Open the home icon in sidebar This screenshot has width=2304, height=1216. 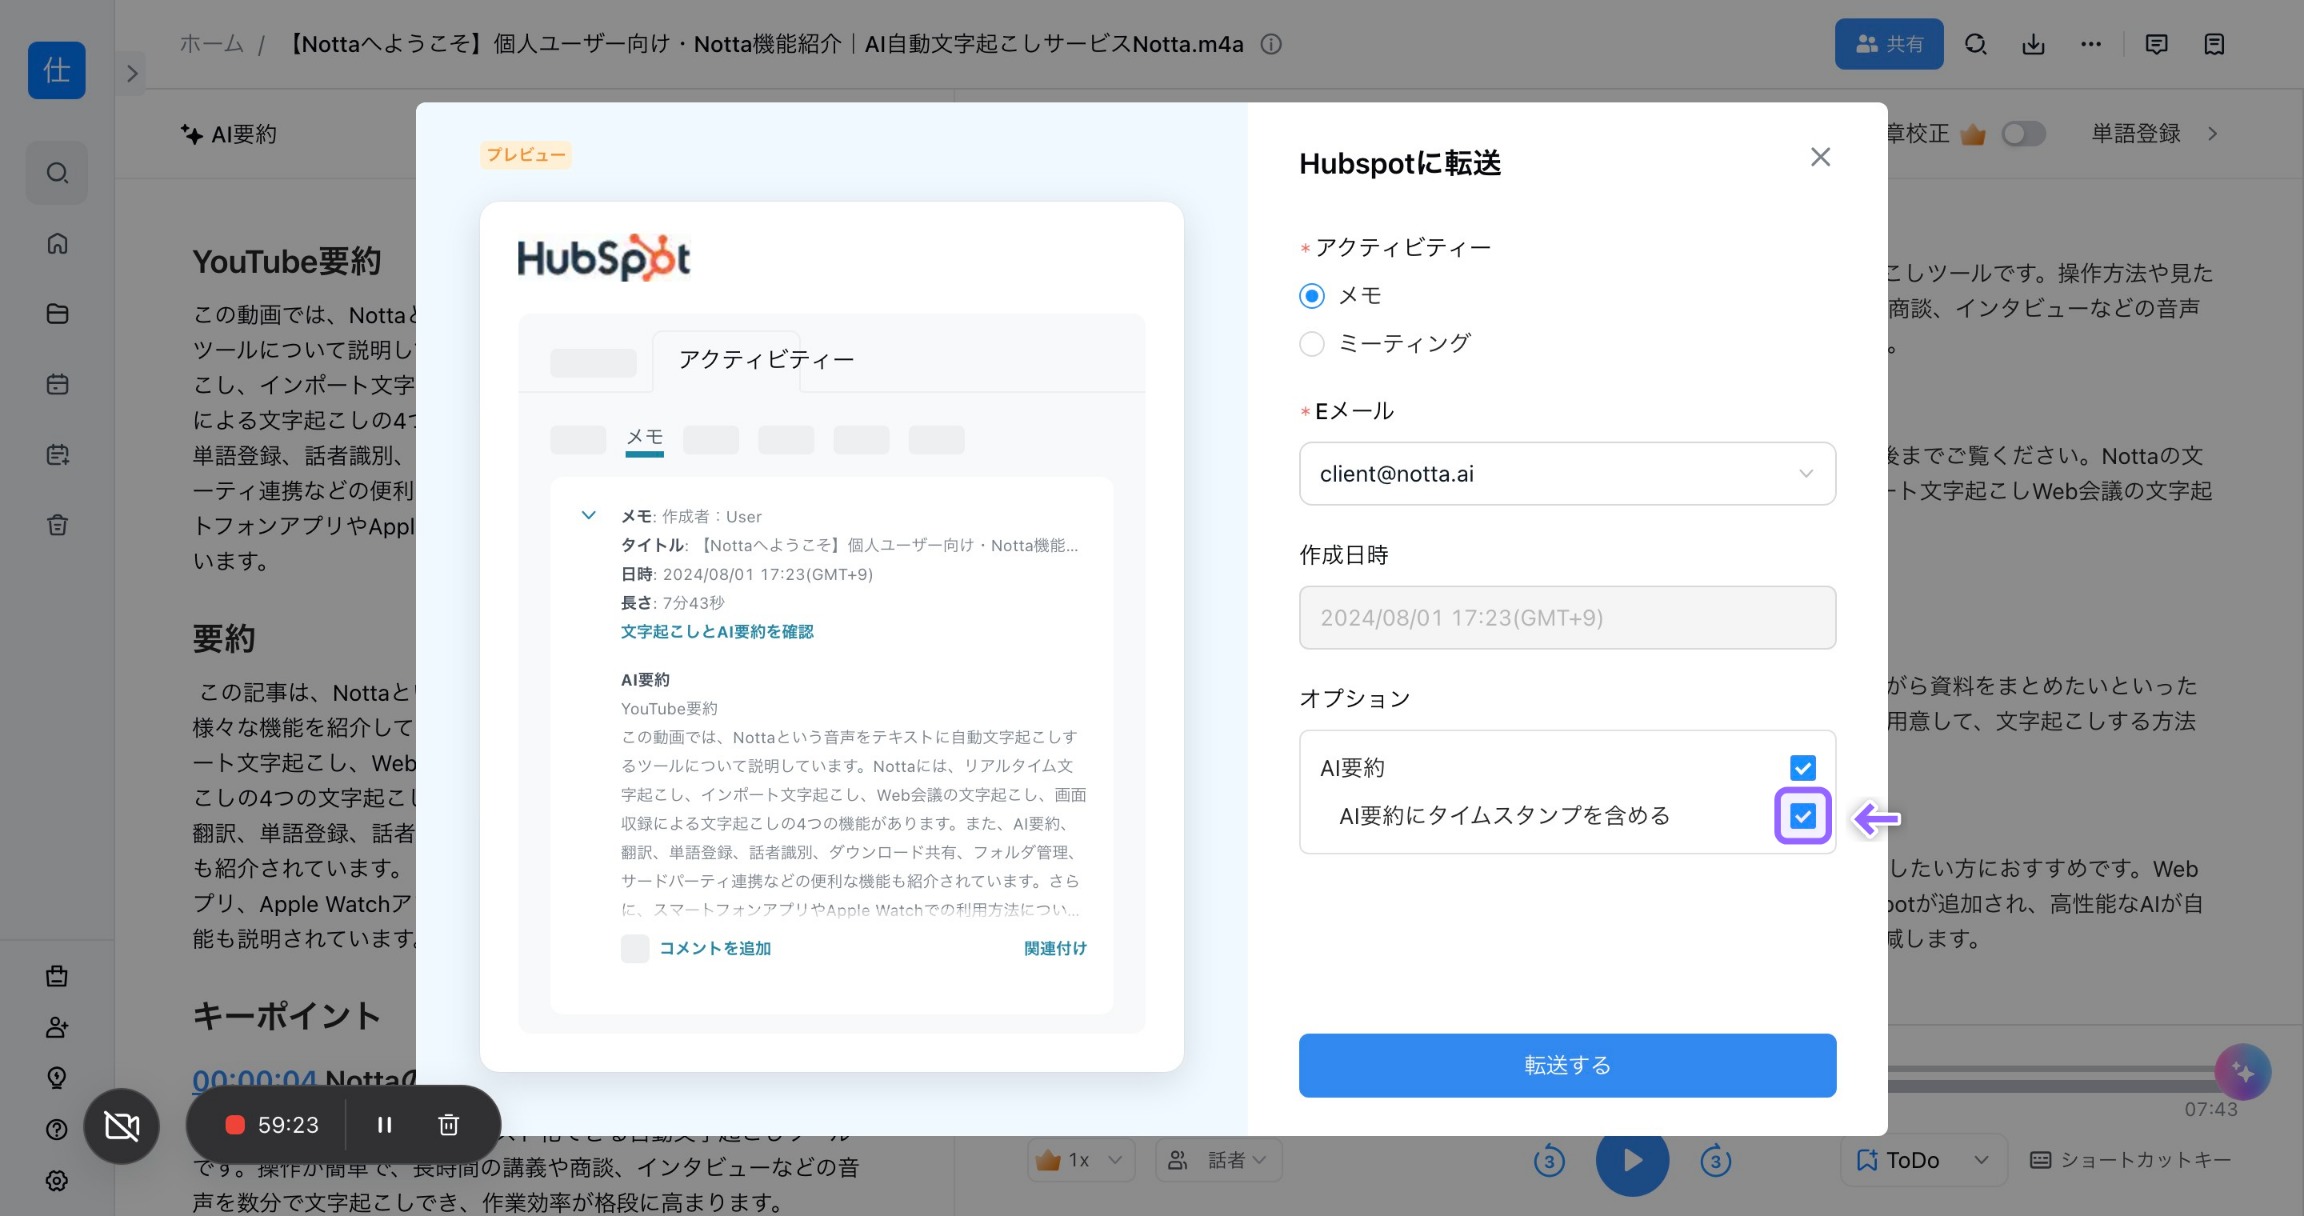(x=57, y=243)
